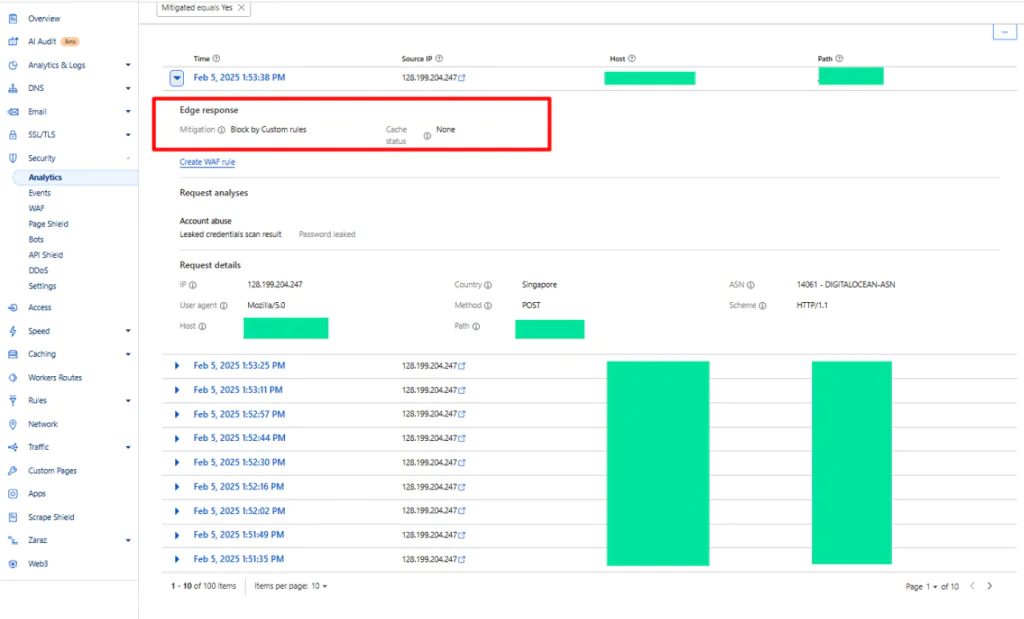The width and height of the screenshot is (1024, 619).
Task: Click the Block by Custom rules text
Action: [x=268, y=130]
